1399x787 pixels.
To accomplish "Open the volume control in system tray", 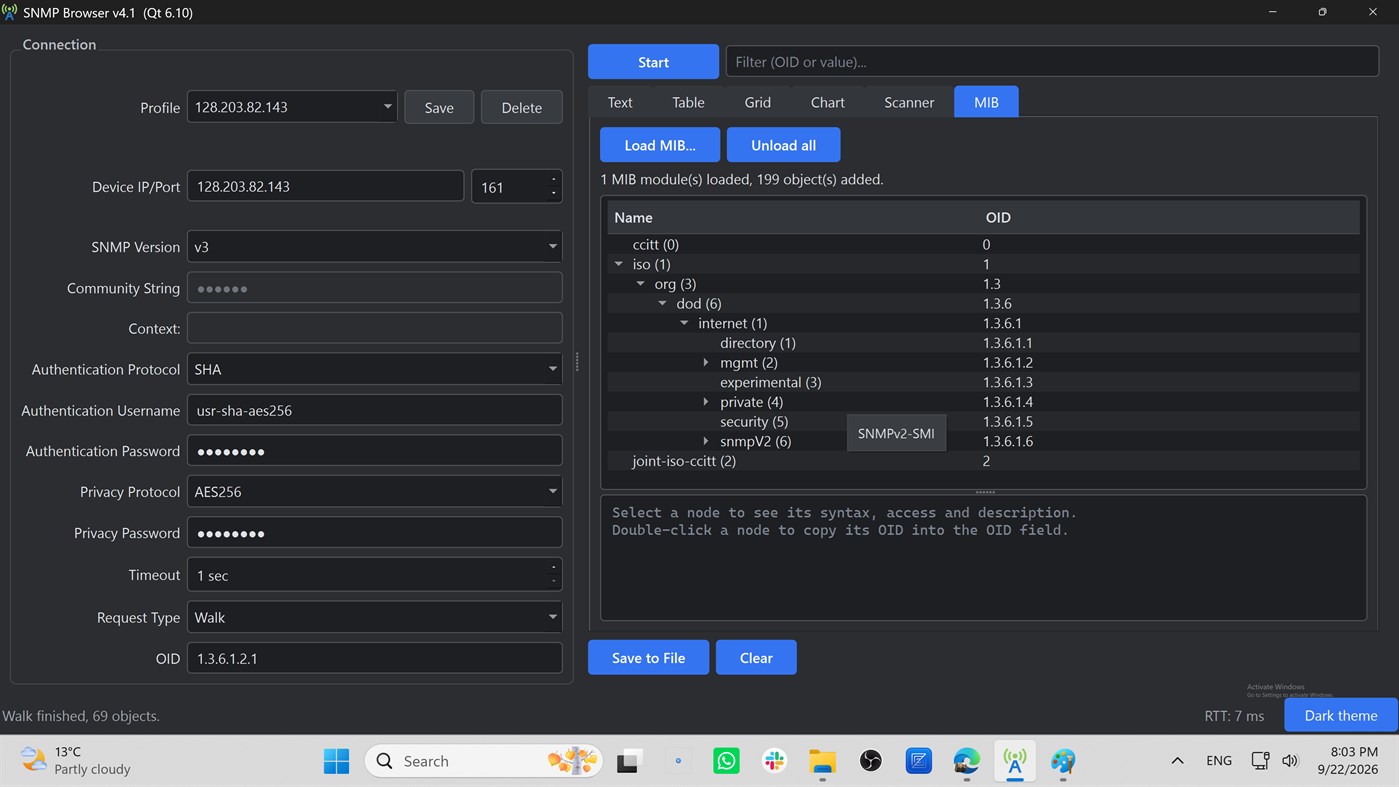I will pyautogui.click(x=1289, y=761).
